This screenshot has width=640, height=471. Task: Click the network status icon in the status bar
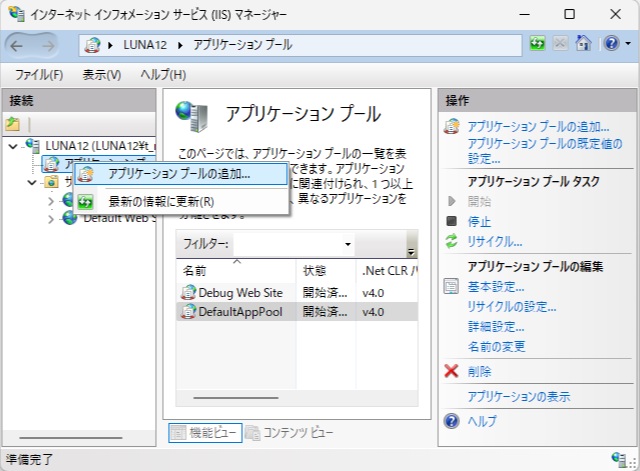[x=618, y=459]
